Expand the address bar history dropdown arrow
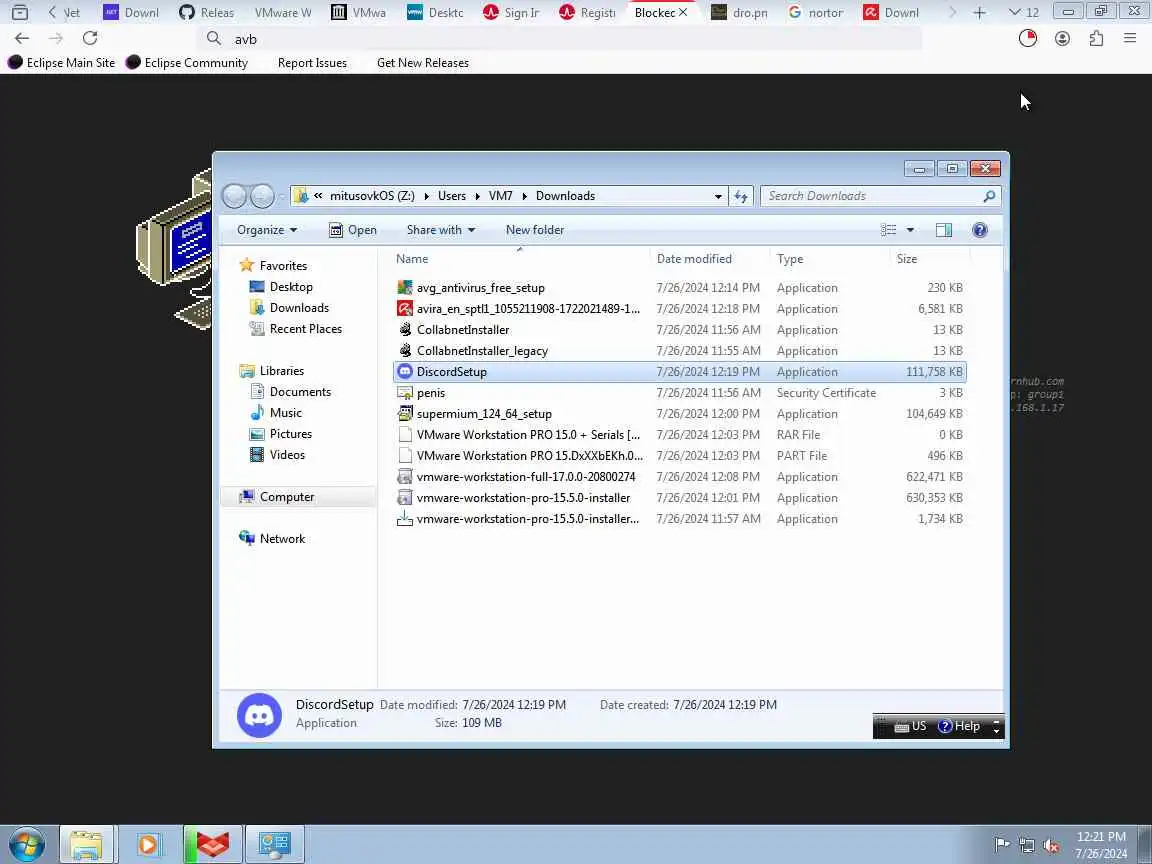Image resolution: width=1152 pixels, height=864 pixels. [718, 196]
